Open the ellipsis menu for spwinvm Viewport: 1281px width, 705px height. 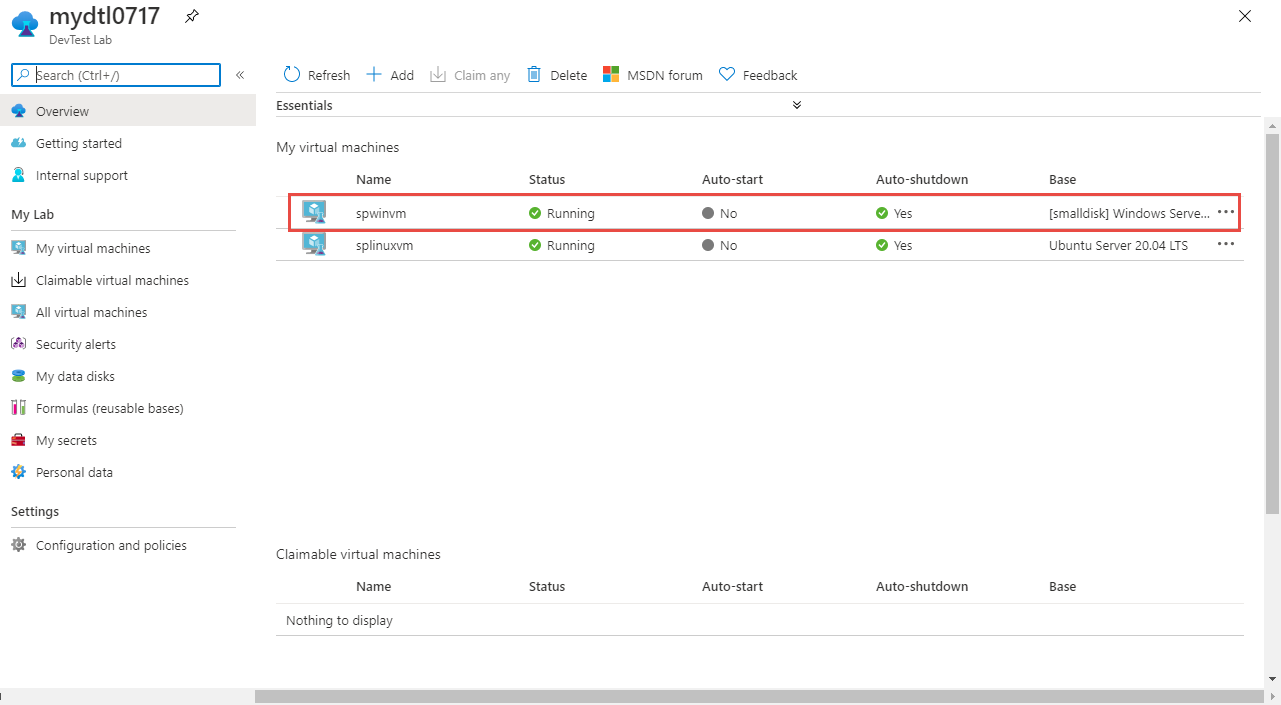tap(1225, 212)
